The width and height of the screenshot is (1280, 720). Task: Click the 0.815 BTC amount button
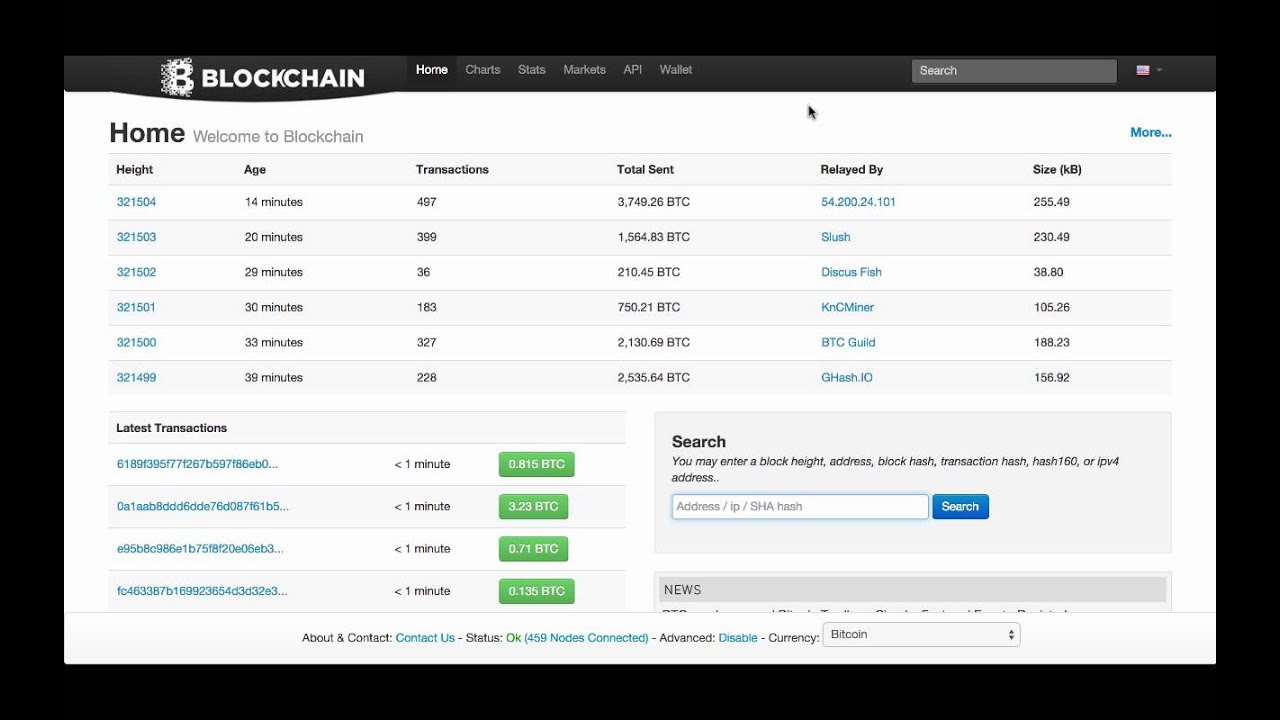tap(537, 464)
